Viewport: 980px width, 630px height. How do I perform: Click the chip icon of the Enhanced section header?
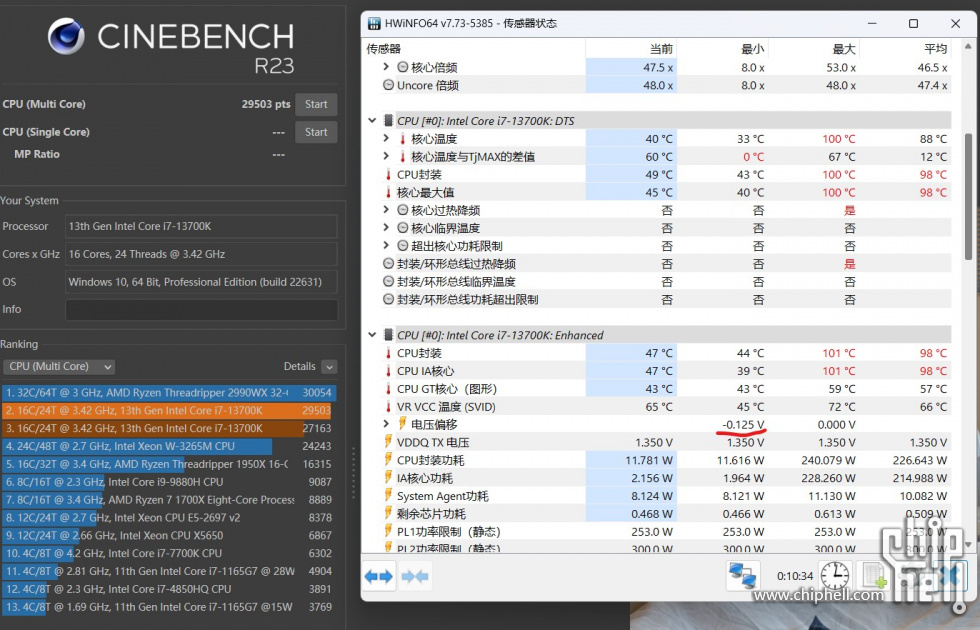pyautogui.click(x=388, y=335)
